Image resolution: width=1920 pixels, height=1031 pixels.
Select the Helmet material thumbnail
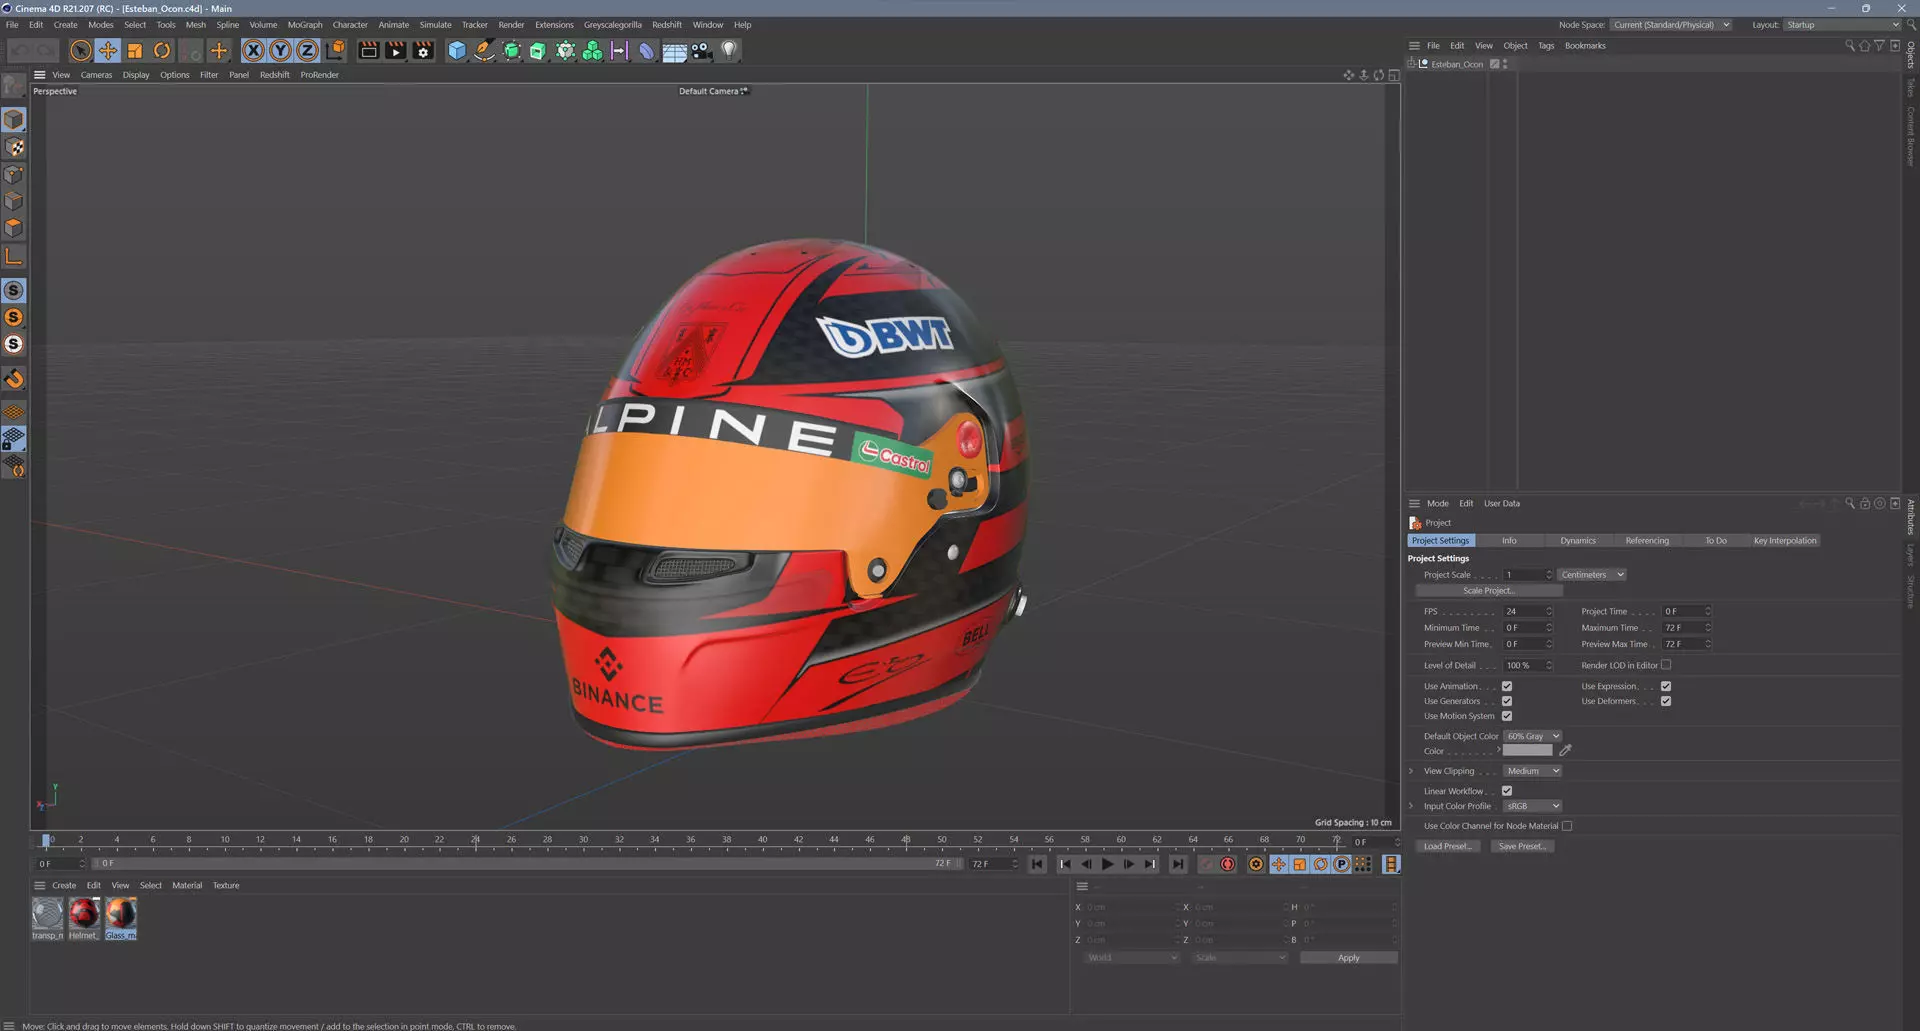coord(84,918)
